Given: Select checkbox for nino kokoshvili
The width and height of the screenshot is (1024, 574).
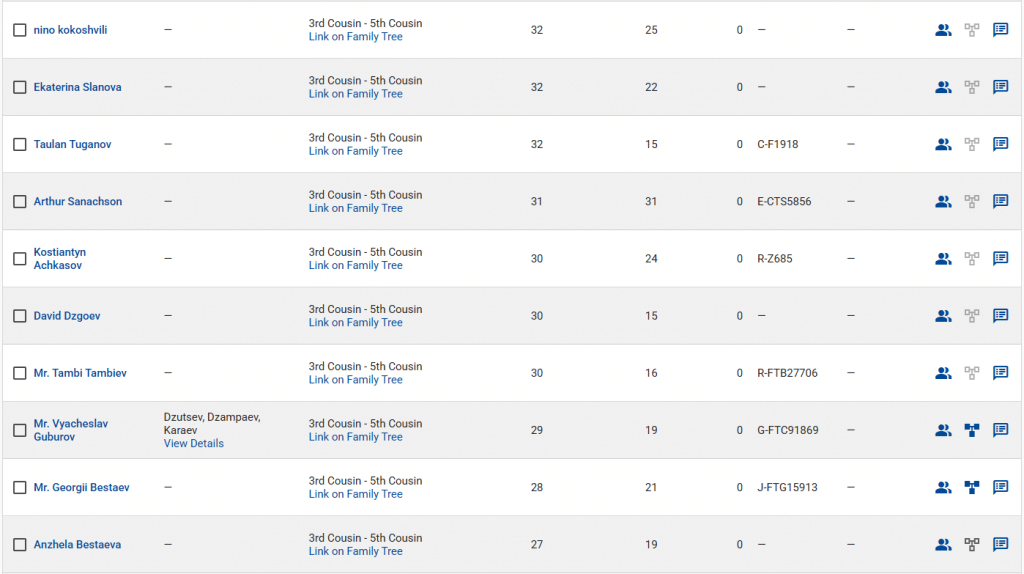Looking at the screenshot, I should tap(20, 30).
